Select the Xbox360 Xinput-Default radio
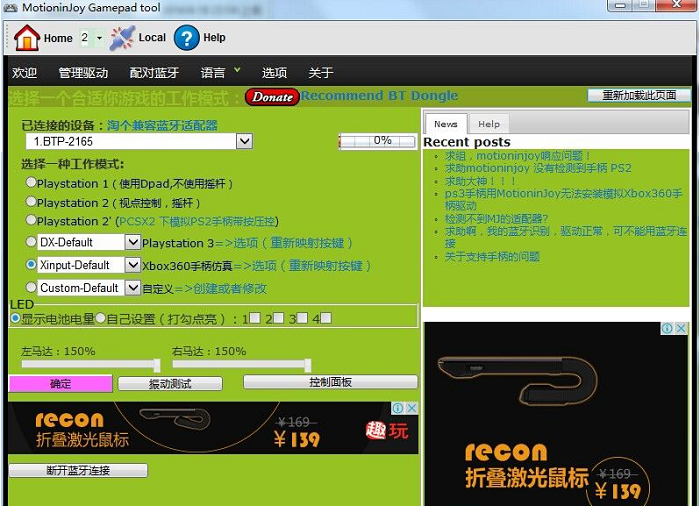Image resolution: width=700 pixels, height=506 pixels. (31, 264)
